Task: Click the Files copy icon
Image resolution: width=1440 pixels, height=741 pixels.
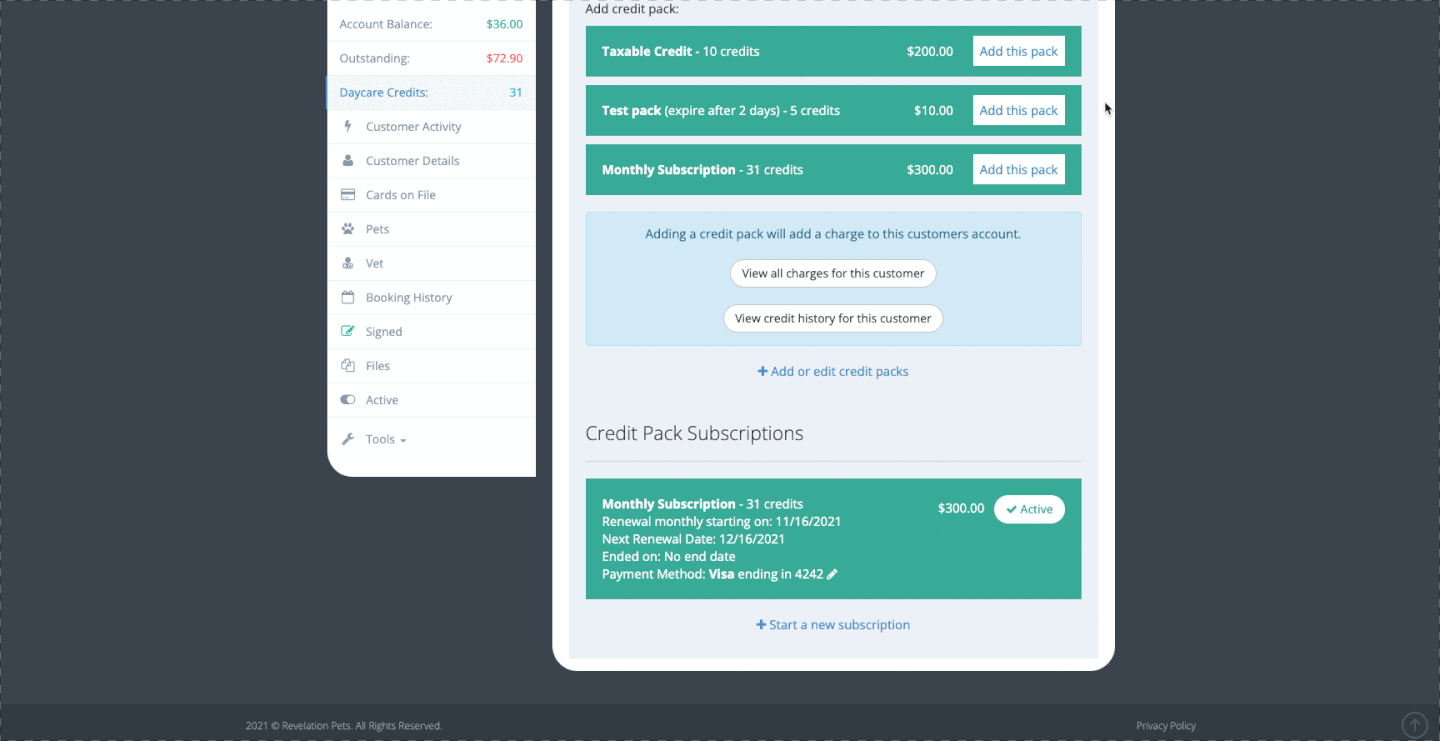Action: 348,365
